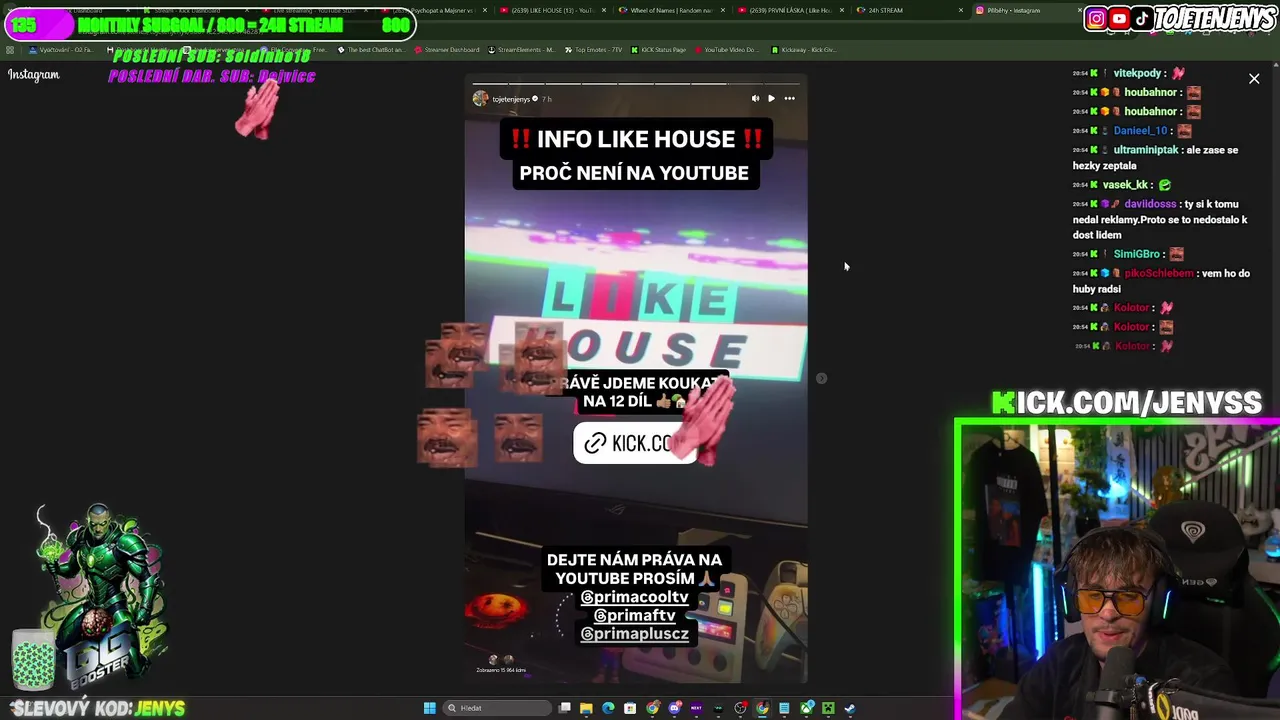Image resolution: width=1280 pixels, height=720 pixels.
Task: Click the Instagram icon in stream overlay
Action: [1097, 18]
